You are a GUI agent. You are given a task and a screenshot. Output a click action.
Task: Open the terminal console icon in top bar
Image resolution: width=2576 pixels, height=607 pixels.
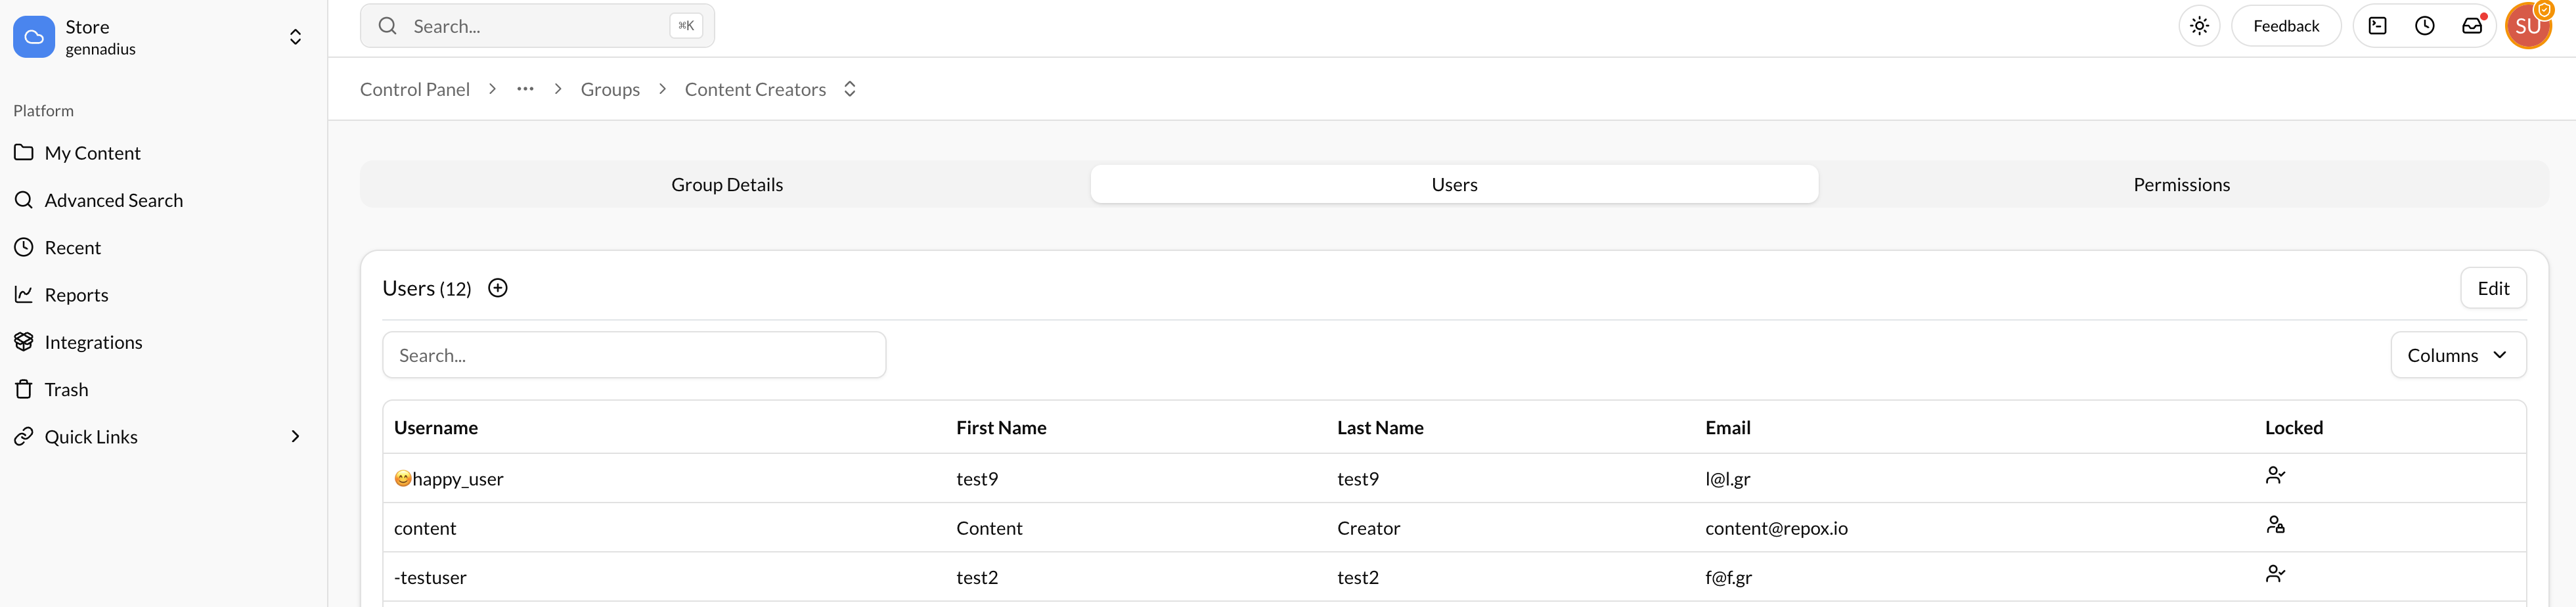[x=2378, y=25]
